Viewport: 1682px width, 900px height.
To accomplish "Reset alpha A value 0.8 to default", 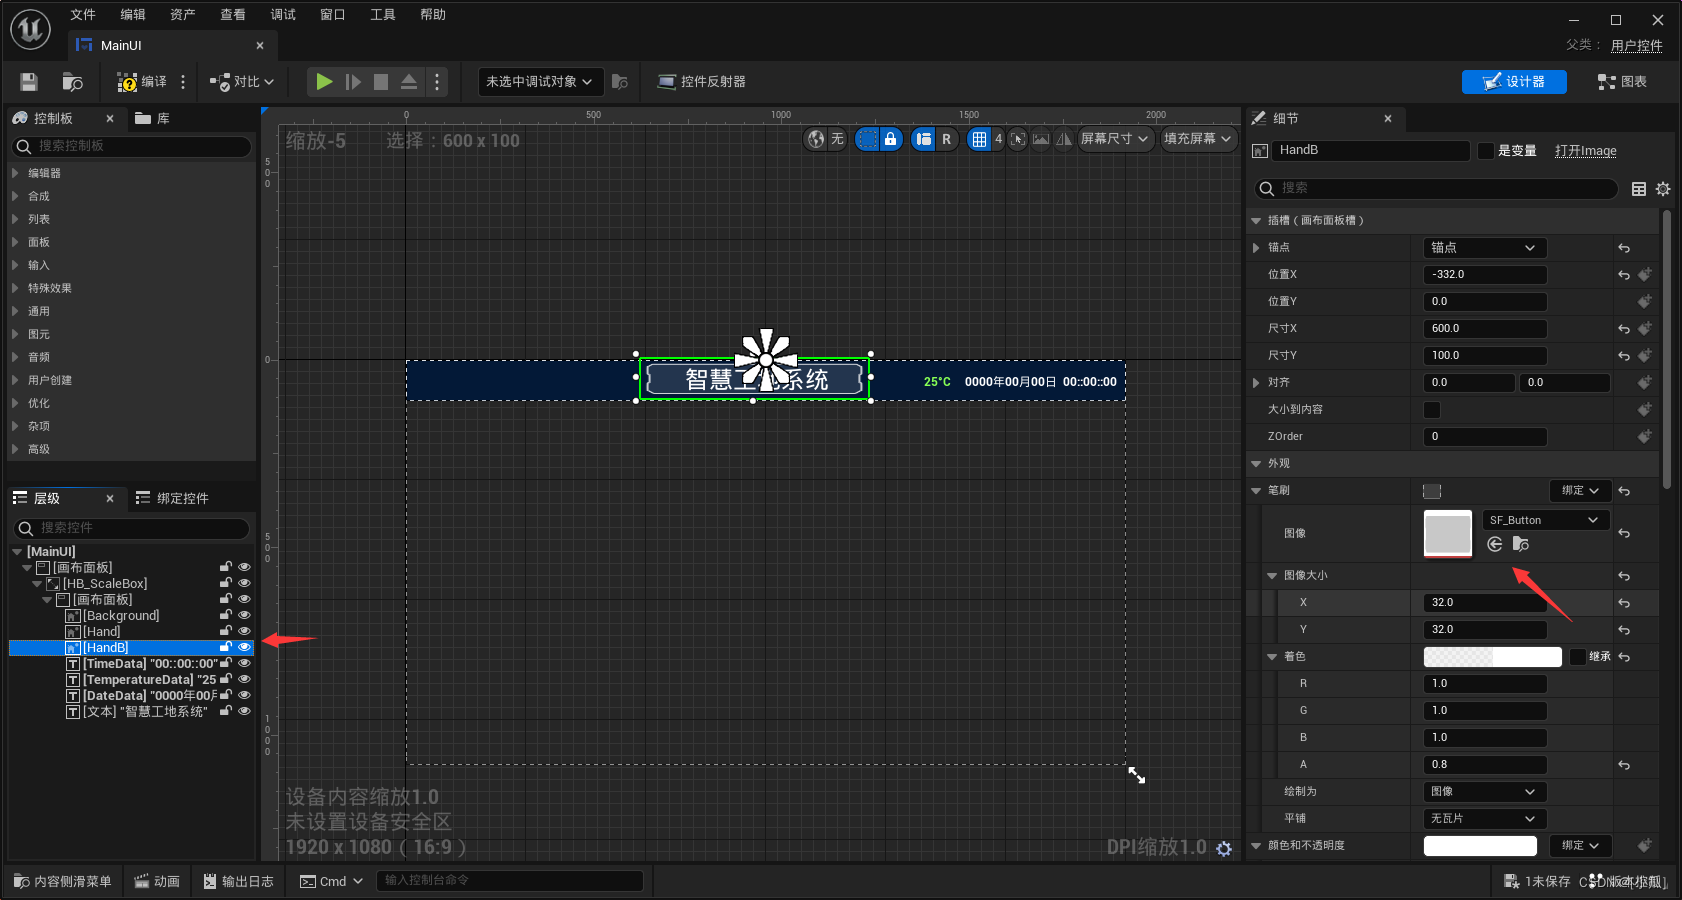I will click(1624, 765).
